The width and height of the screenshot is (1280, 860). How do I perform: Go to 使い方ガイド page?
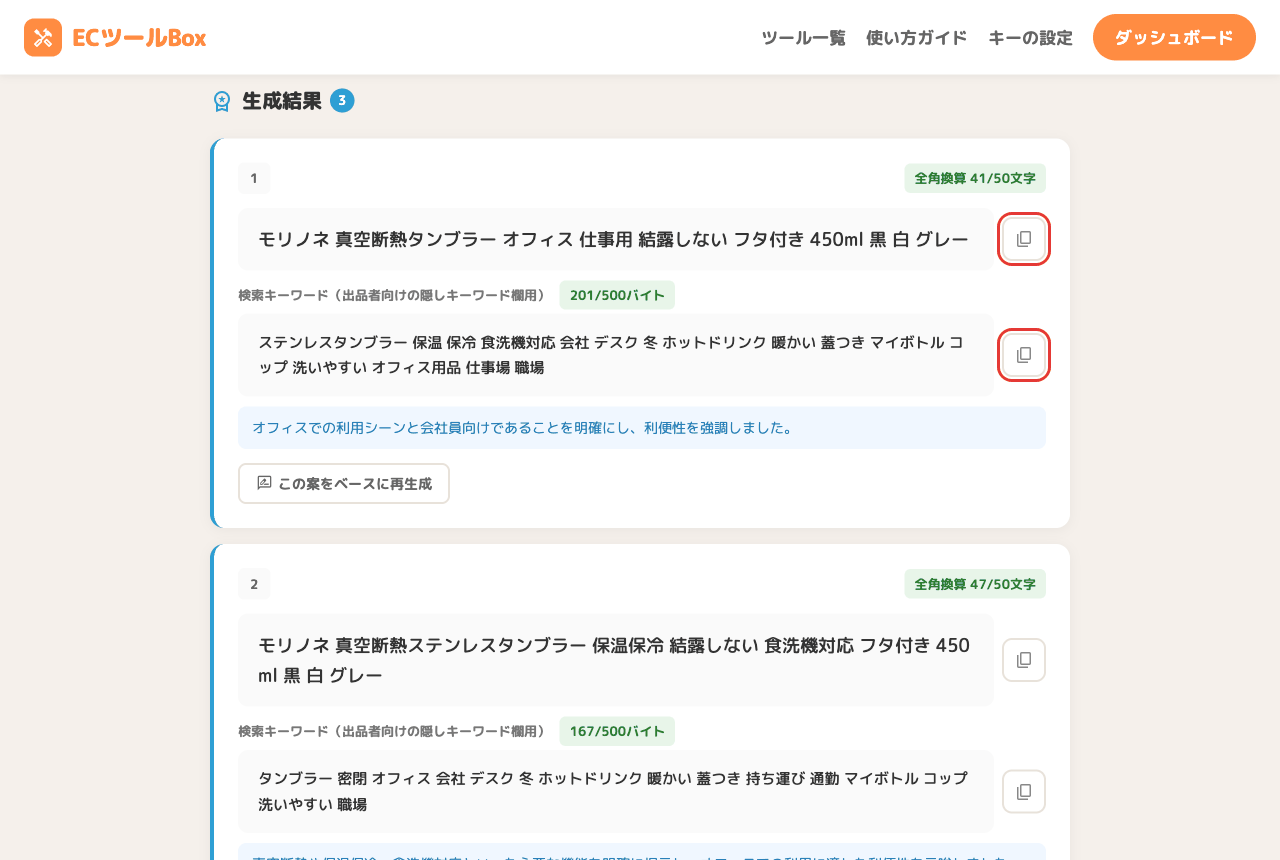[917, 38]
